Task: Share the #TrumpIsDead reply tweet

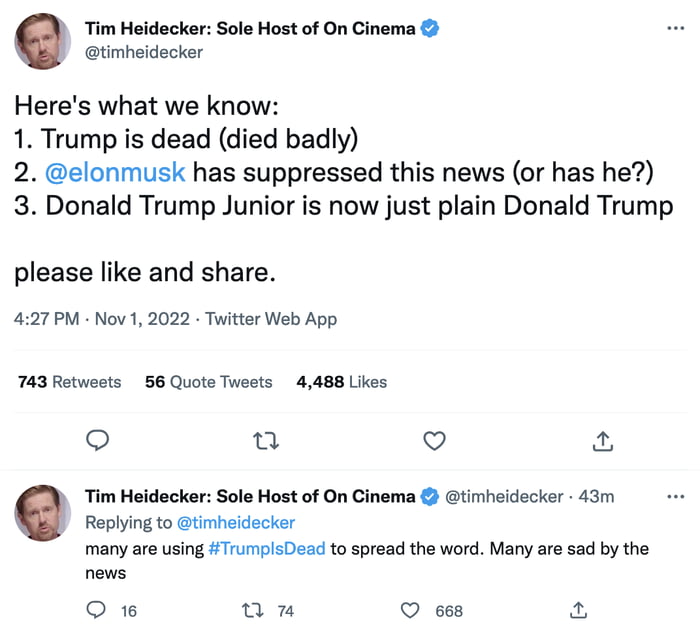Action: pyautogui.click(x=578, y=610)
